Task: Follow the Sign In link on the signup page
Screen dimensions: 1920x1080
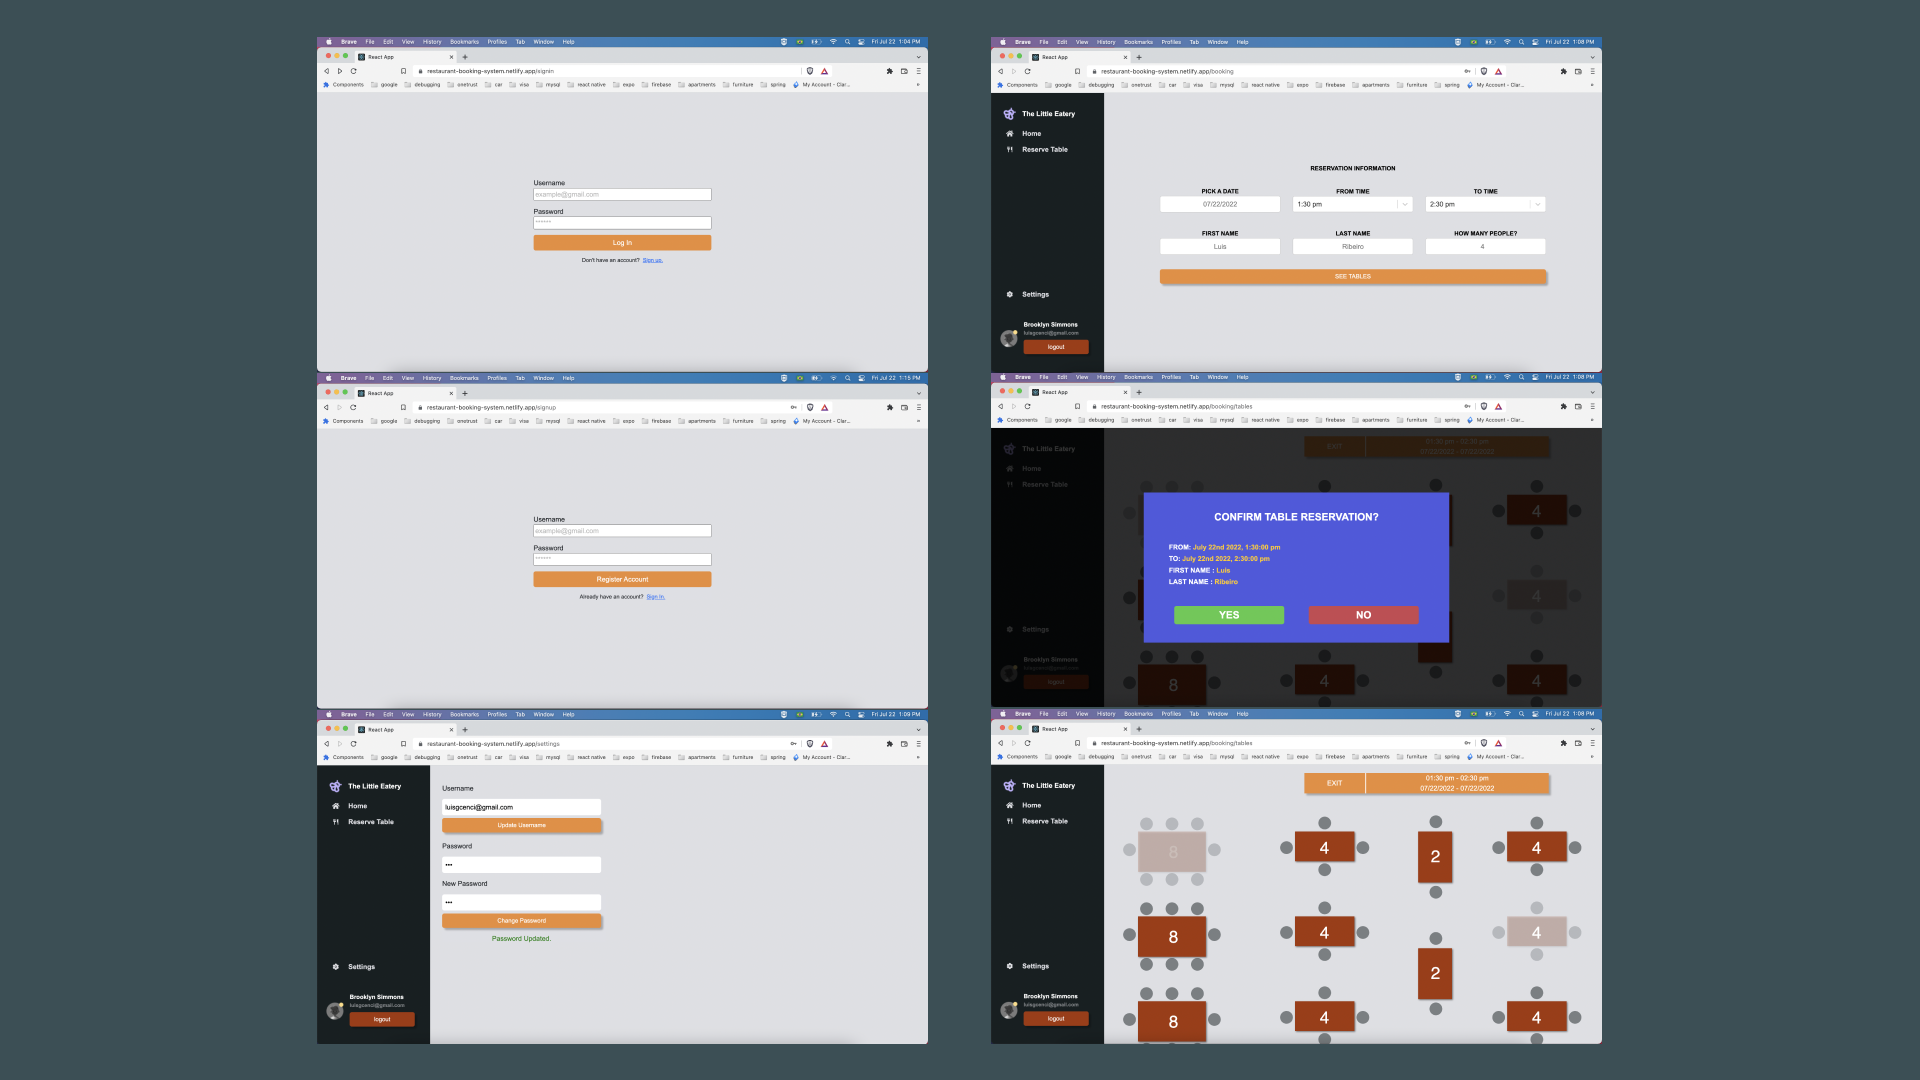Action: [655, 597]
